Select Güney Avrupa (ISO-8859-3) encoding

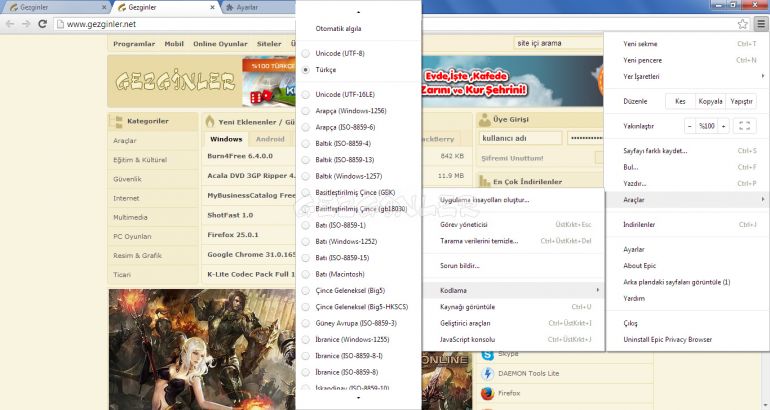356,323
